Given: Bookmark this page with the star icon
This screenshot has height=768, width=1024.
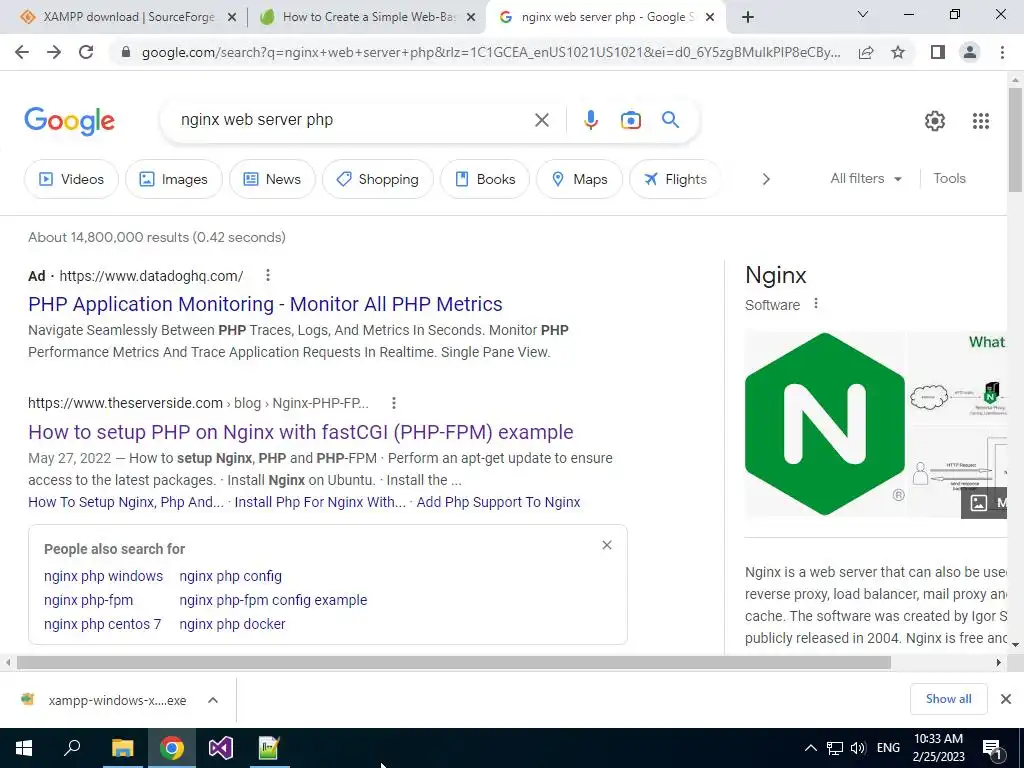Looking at the screenshot, I should pos(898,52).
